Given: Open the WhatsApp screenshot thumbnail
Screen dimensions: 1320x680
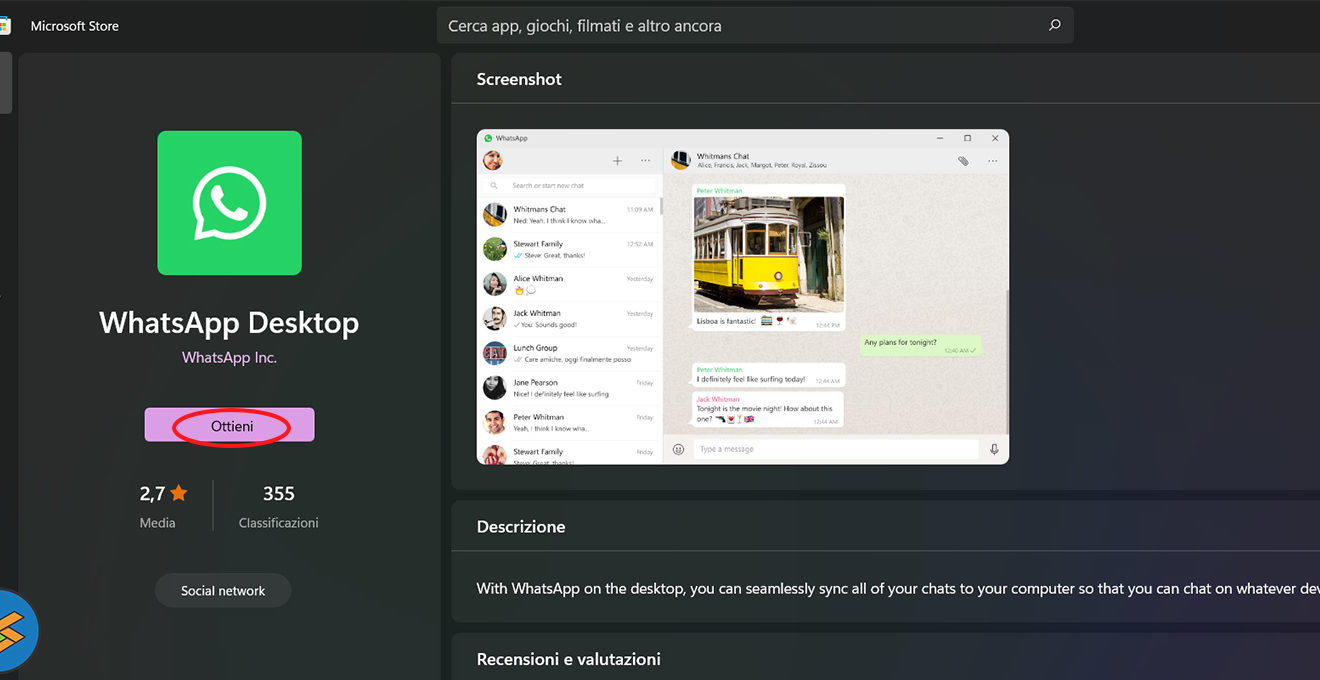Looking at the screenshot, I should tap(742, 296).
